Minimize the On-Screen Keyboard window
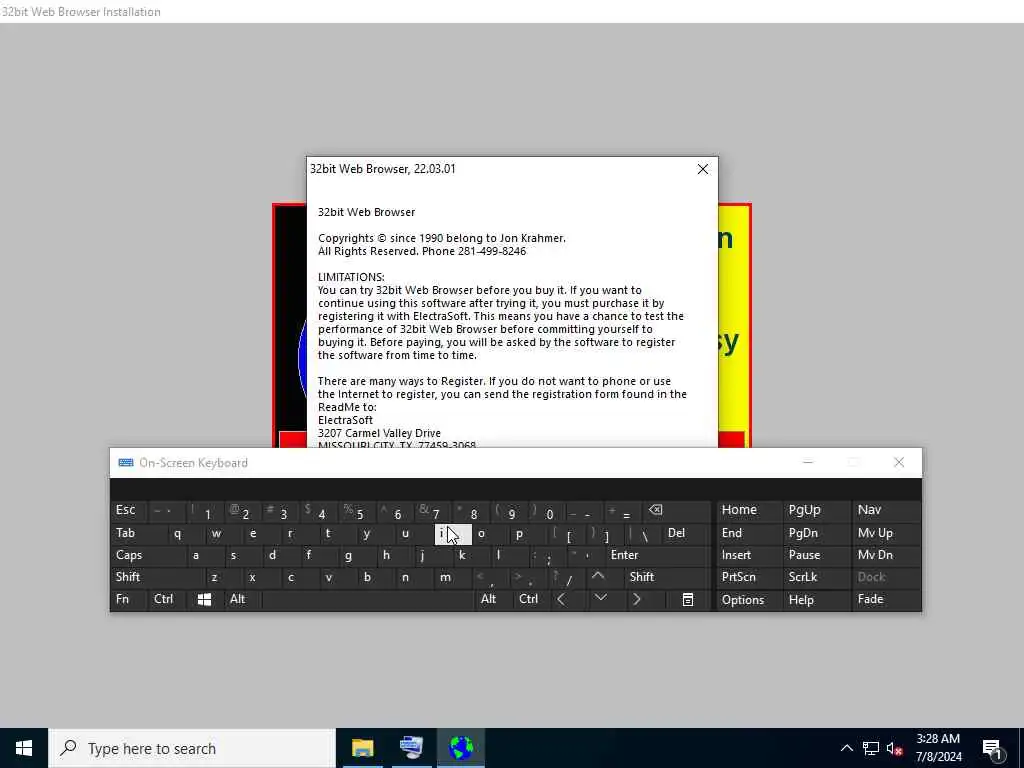 pyautogui.click(x=808, y=462)
